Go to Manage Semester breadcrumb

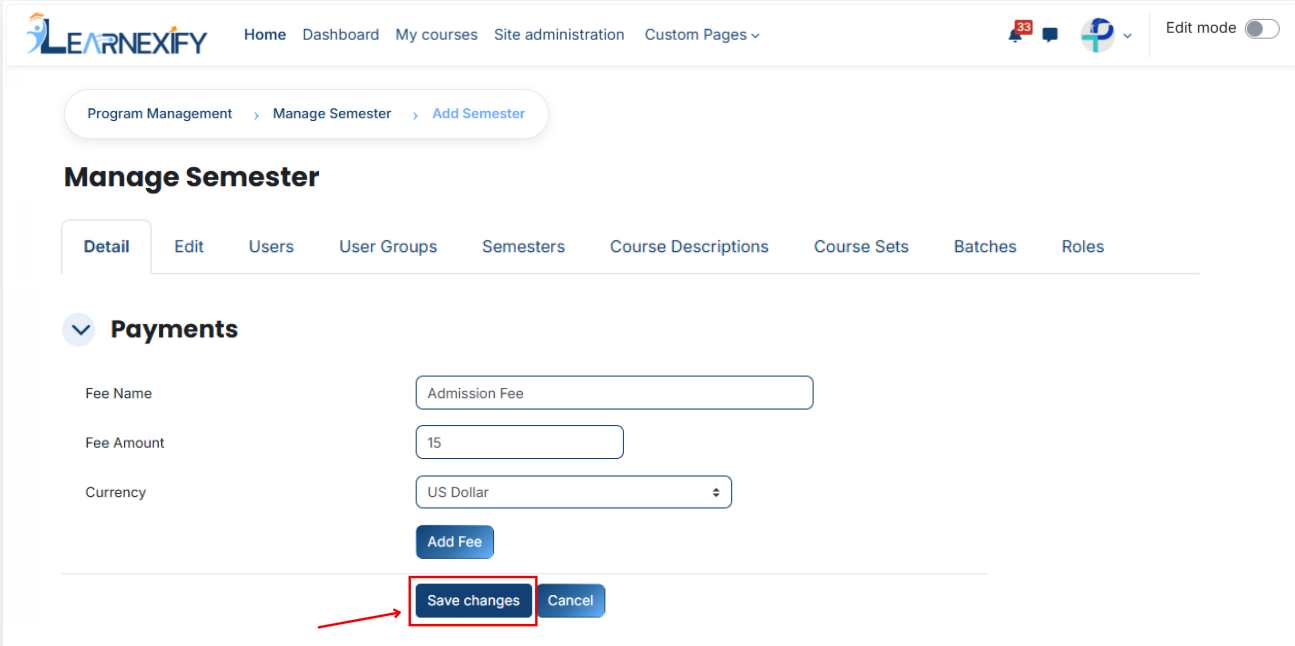332,114
